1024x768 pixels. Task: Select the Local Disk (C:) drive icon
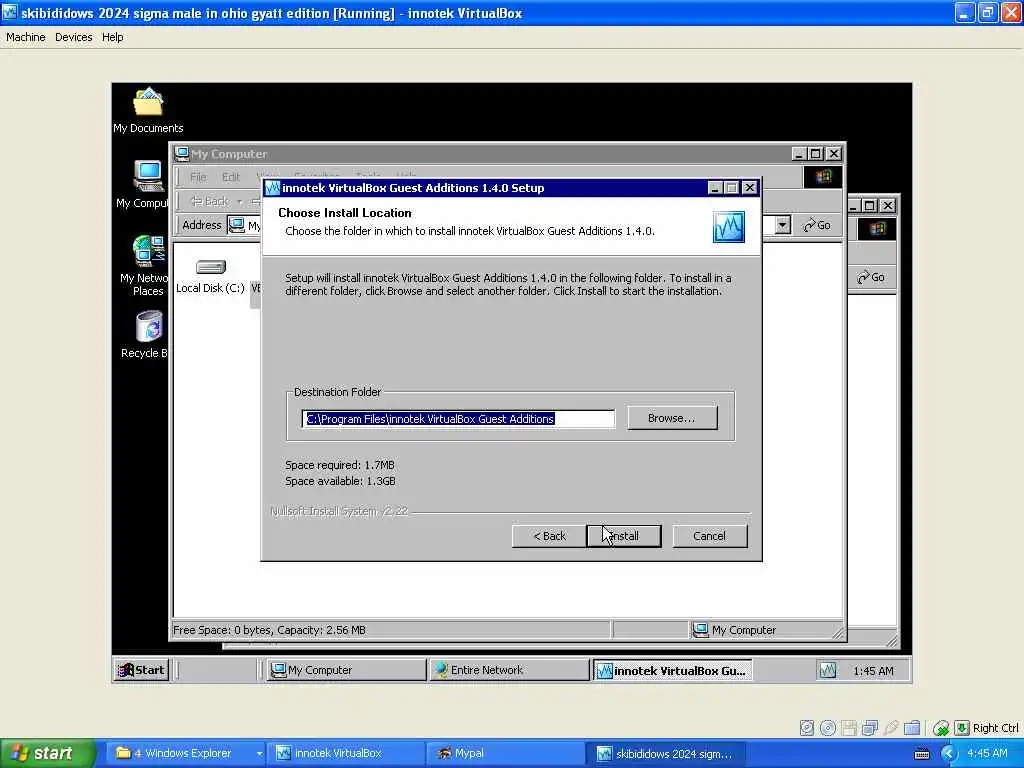[210, 276]
